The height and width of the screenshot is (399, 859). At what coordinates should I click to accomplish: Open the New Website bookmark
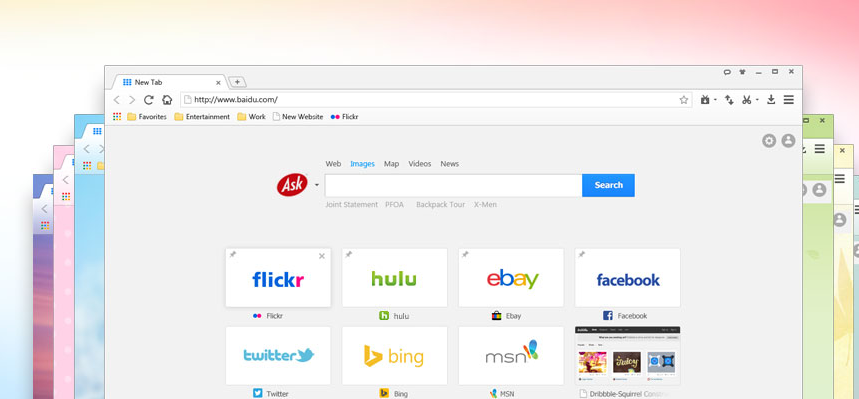pos(298,117)
